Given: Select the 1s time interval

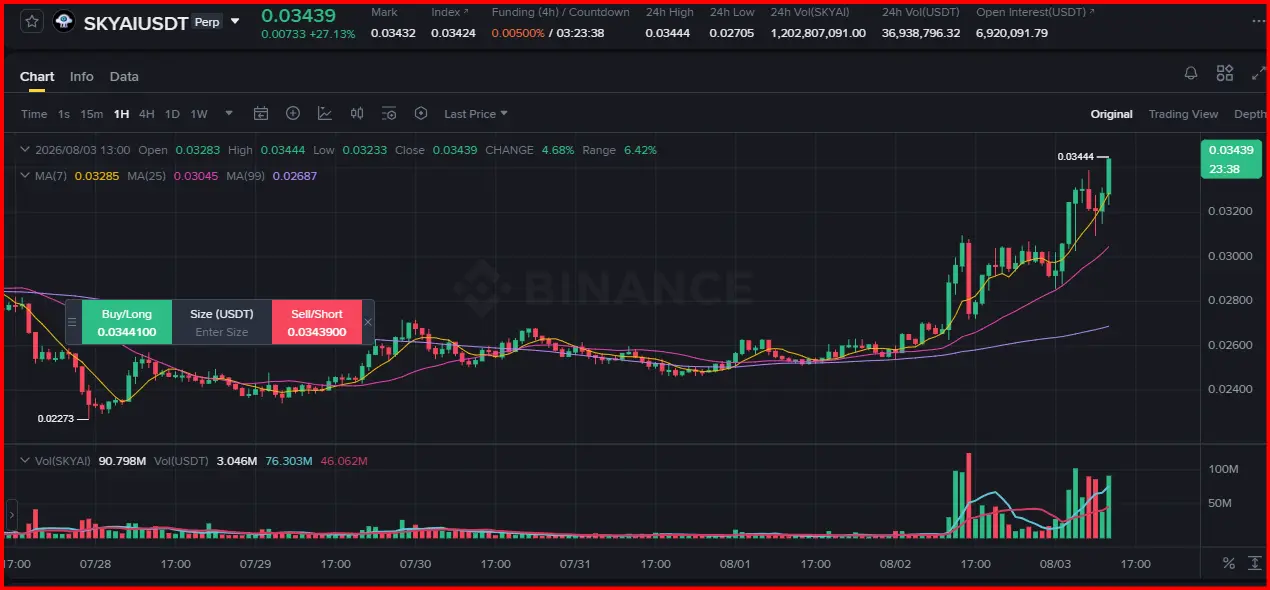Looking at the screenshot, I should coord(64,114).
